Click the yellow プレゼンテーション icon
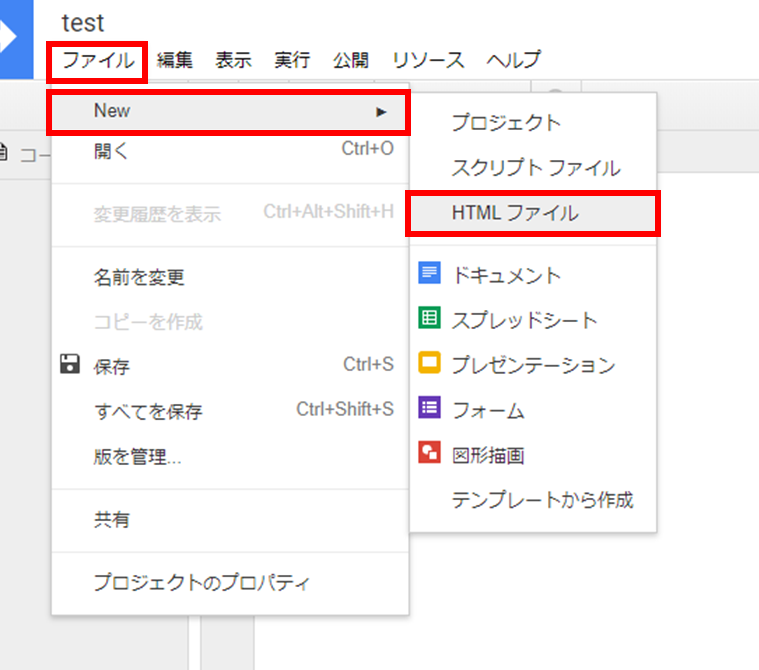This screenshot has height=670, width=759. (429, 363)
